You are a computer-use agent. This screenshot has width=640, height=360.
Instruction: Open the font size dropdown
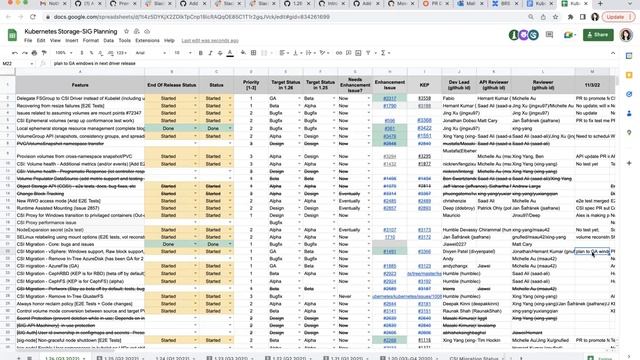click(182, 53)
